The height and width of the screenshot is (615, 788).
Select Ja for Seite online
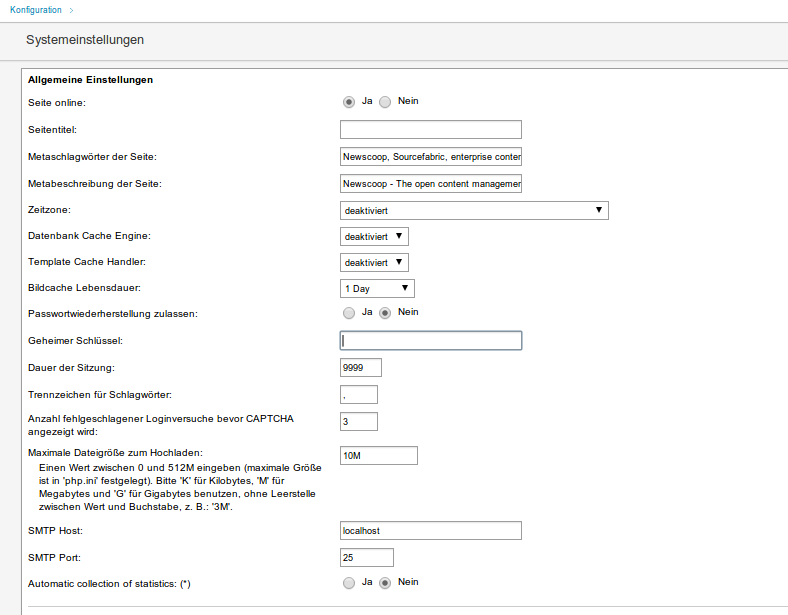pos(349,102)
